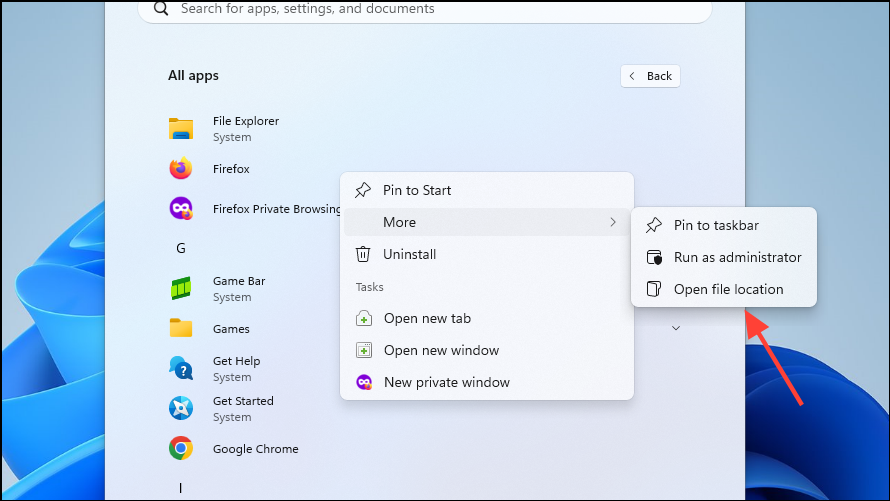This screenshot has width=890, height=501.
Task: Click the Get Help question mark icon
Action: click(181, 368)
